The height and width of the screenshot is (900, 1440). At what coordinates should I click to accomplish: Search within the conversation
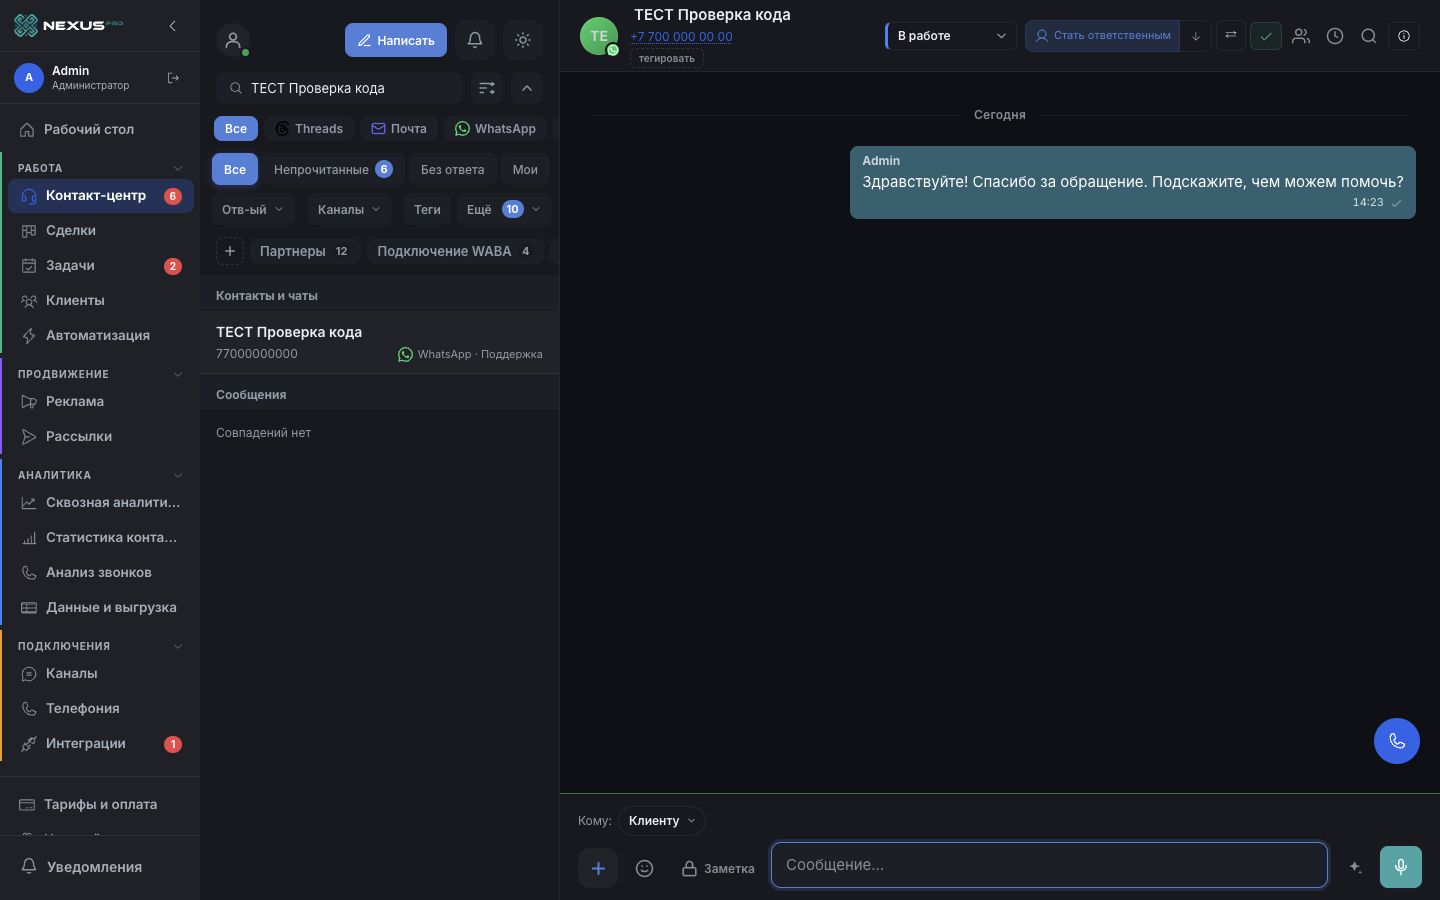[1369, 36]
